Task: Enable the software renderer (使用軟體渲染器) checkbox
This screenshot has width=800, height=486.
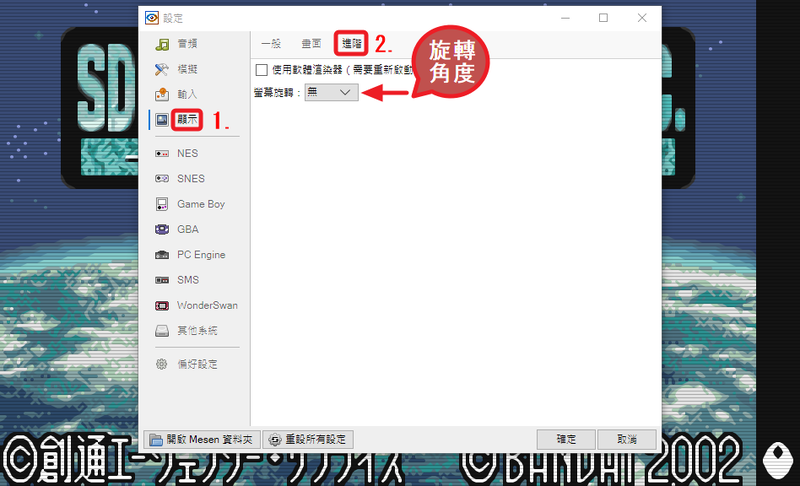Action: [x=262, y=70]
